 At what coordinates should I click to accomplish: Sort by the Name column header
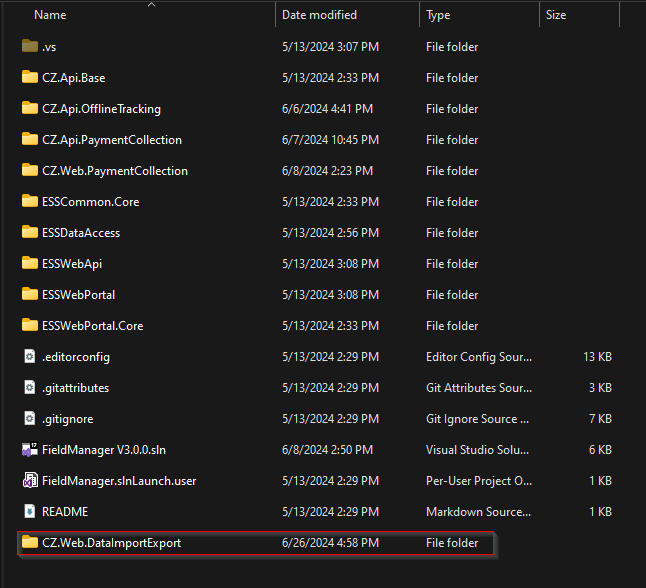50,15
